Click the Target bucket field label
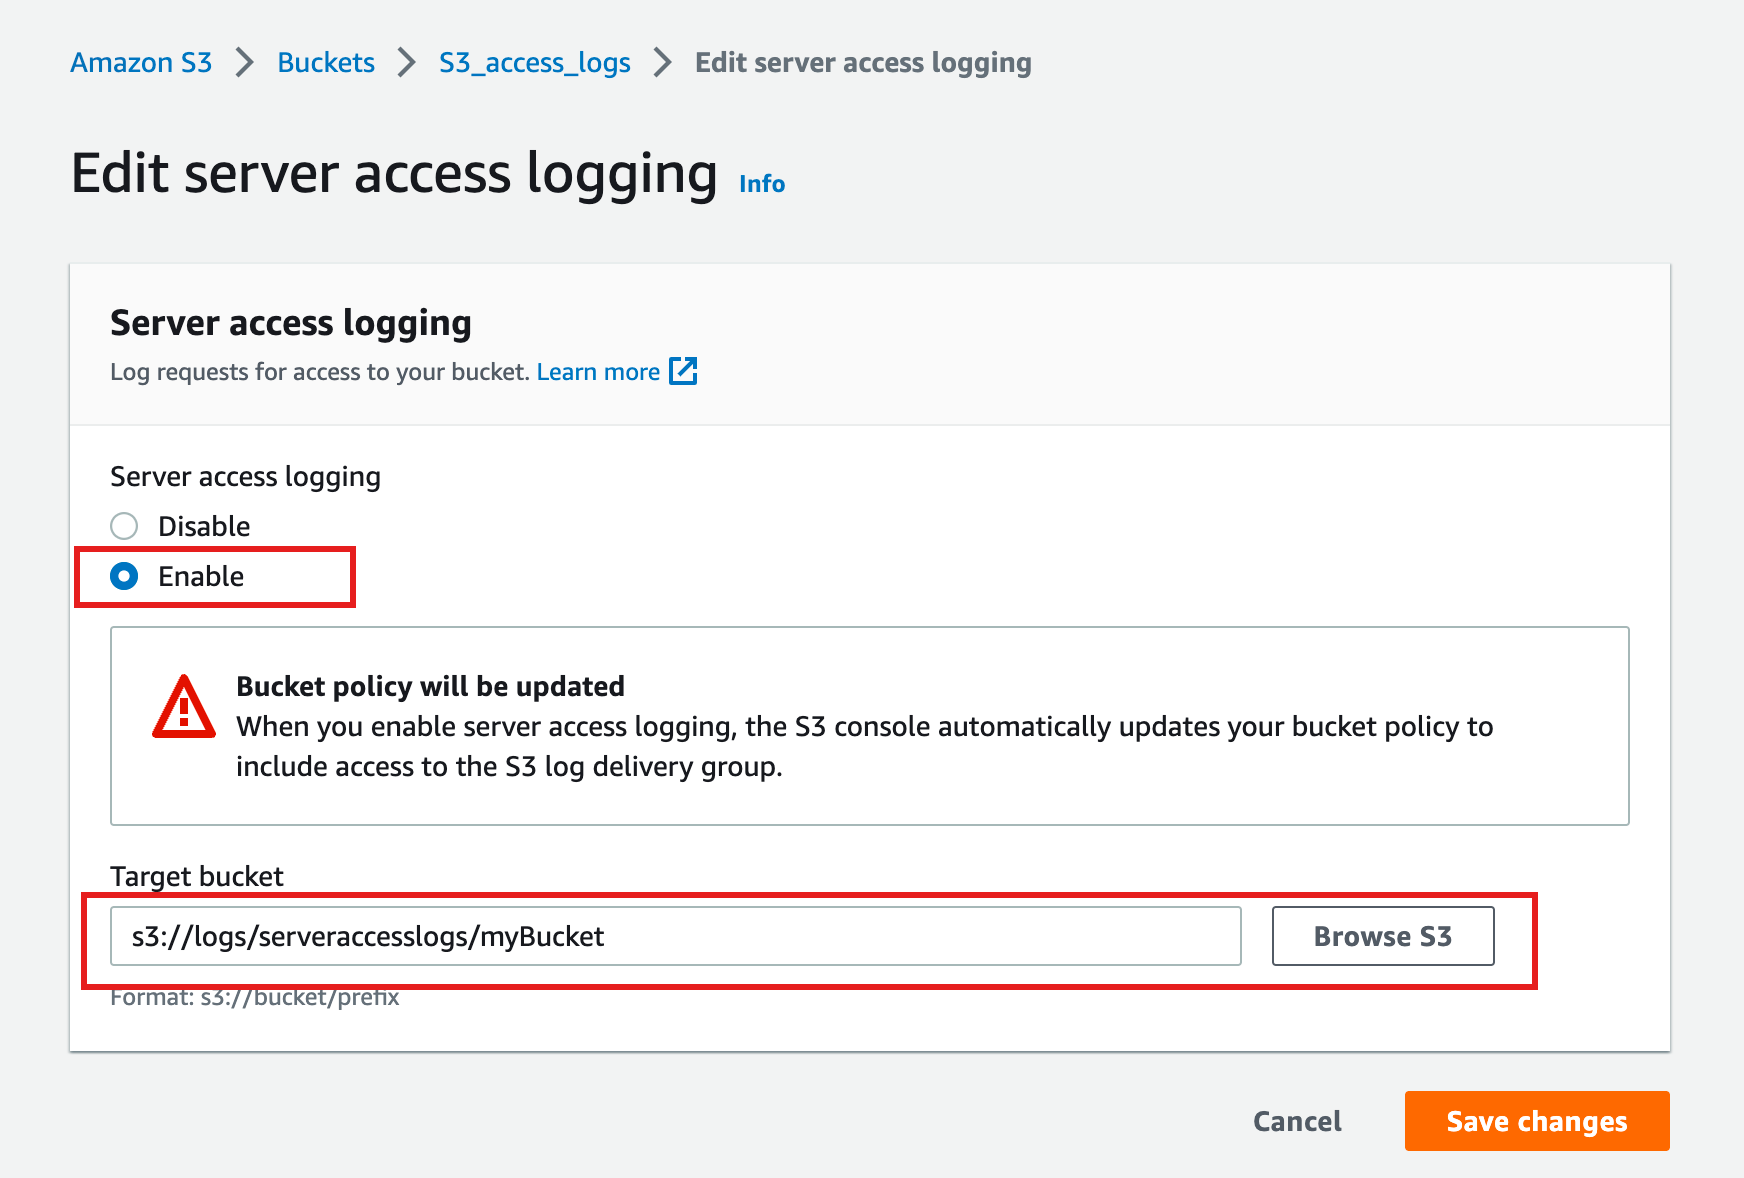This screenshot has width=1744, height=1178. 197,876
